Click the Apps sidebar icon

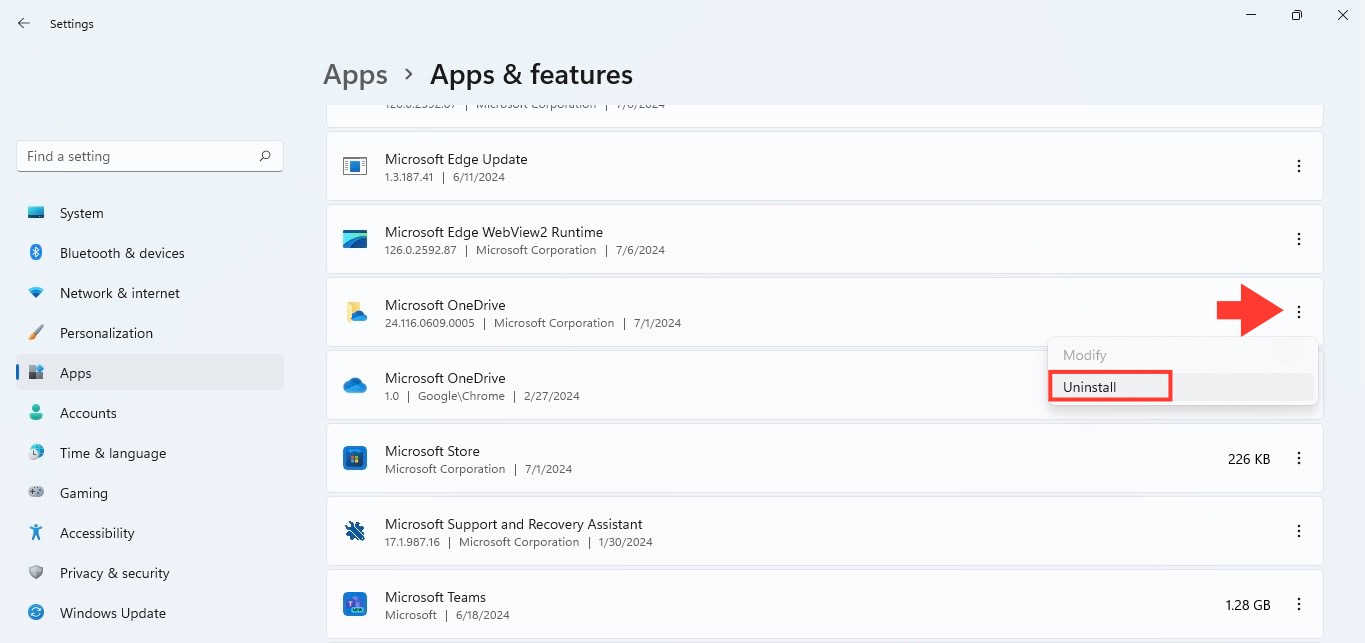tap(36, 373)
